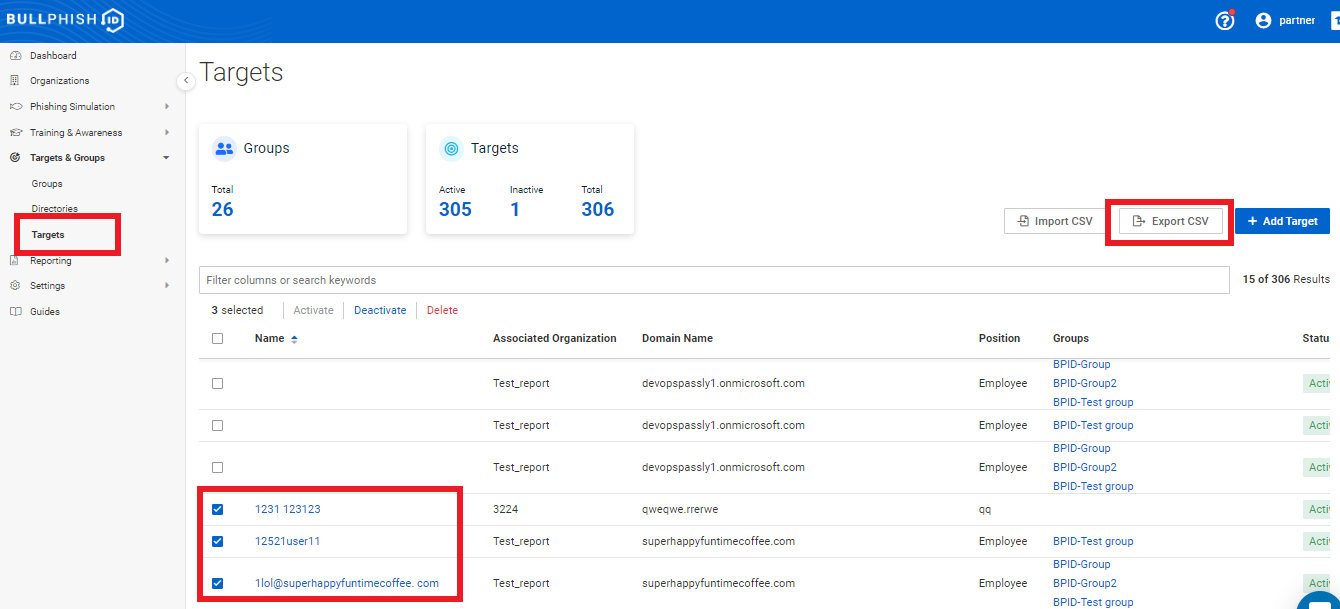Sort by the Domain Name column header

677,339
